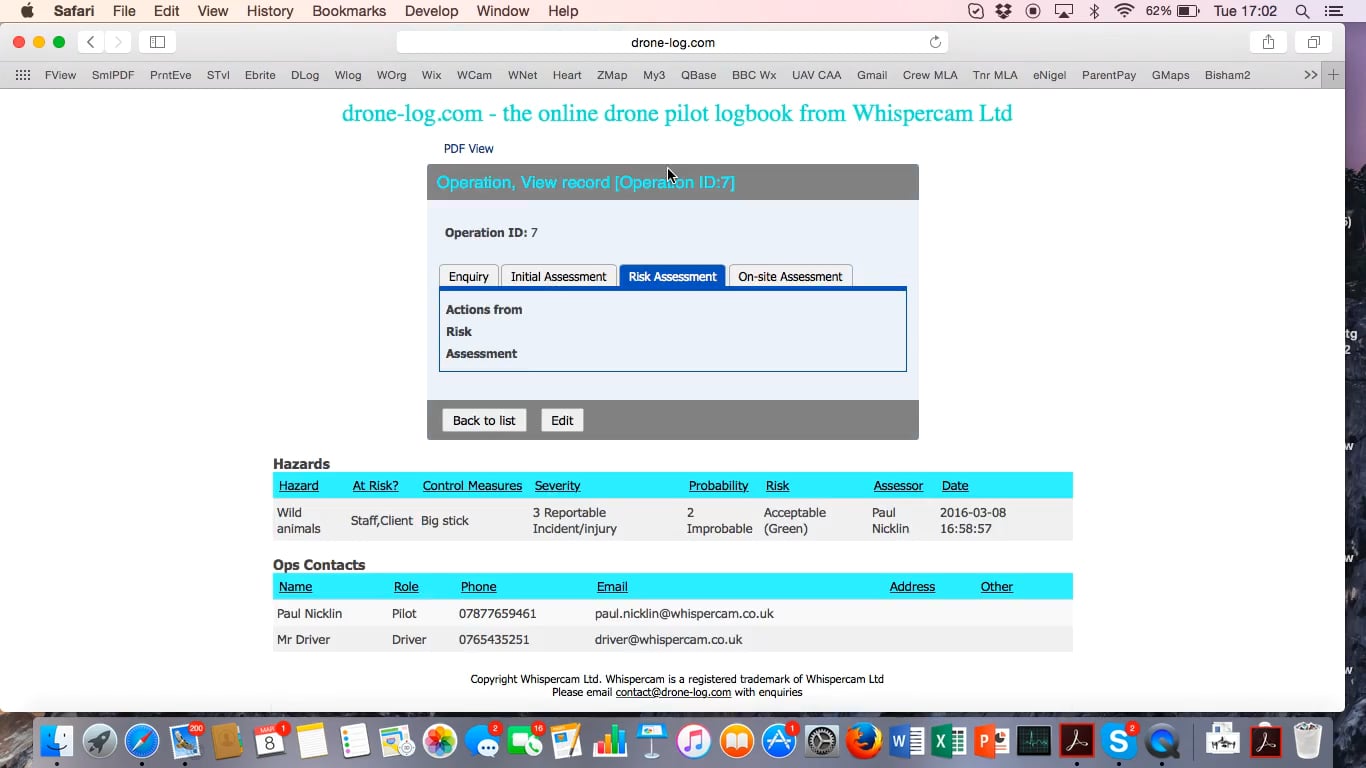Open the Window menu

click(503, 11)
